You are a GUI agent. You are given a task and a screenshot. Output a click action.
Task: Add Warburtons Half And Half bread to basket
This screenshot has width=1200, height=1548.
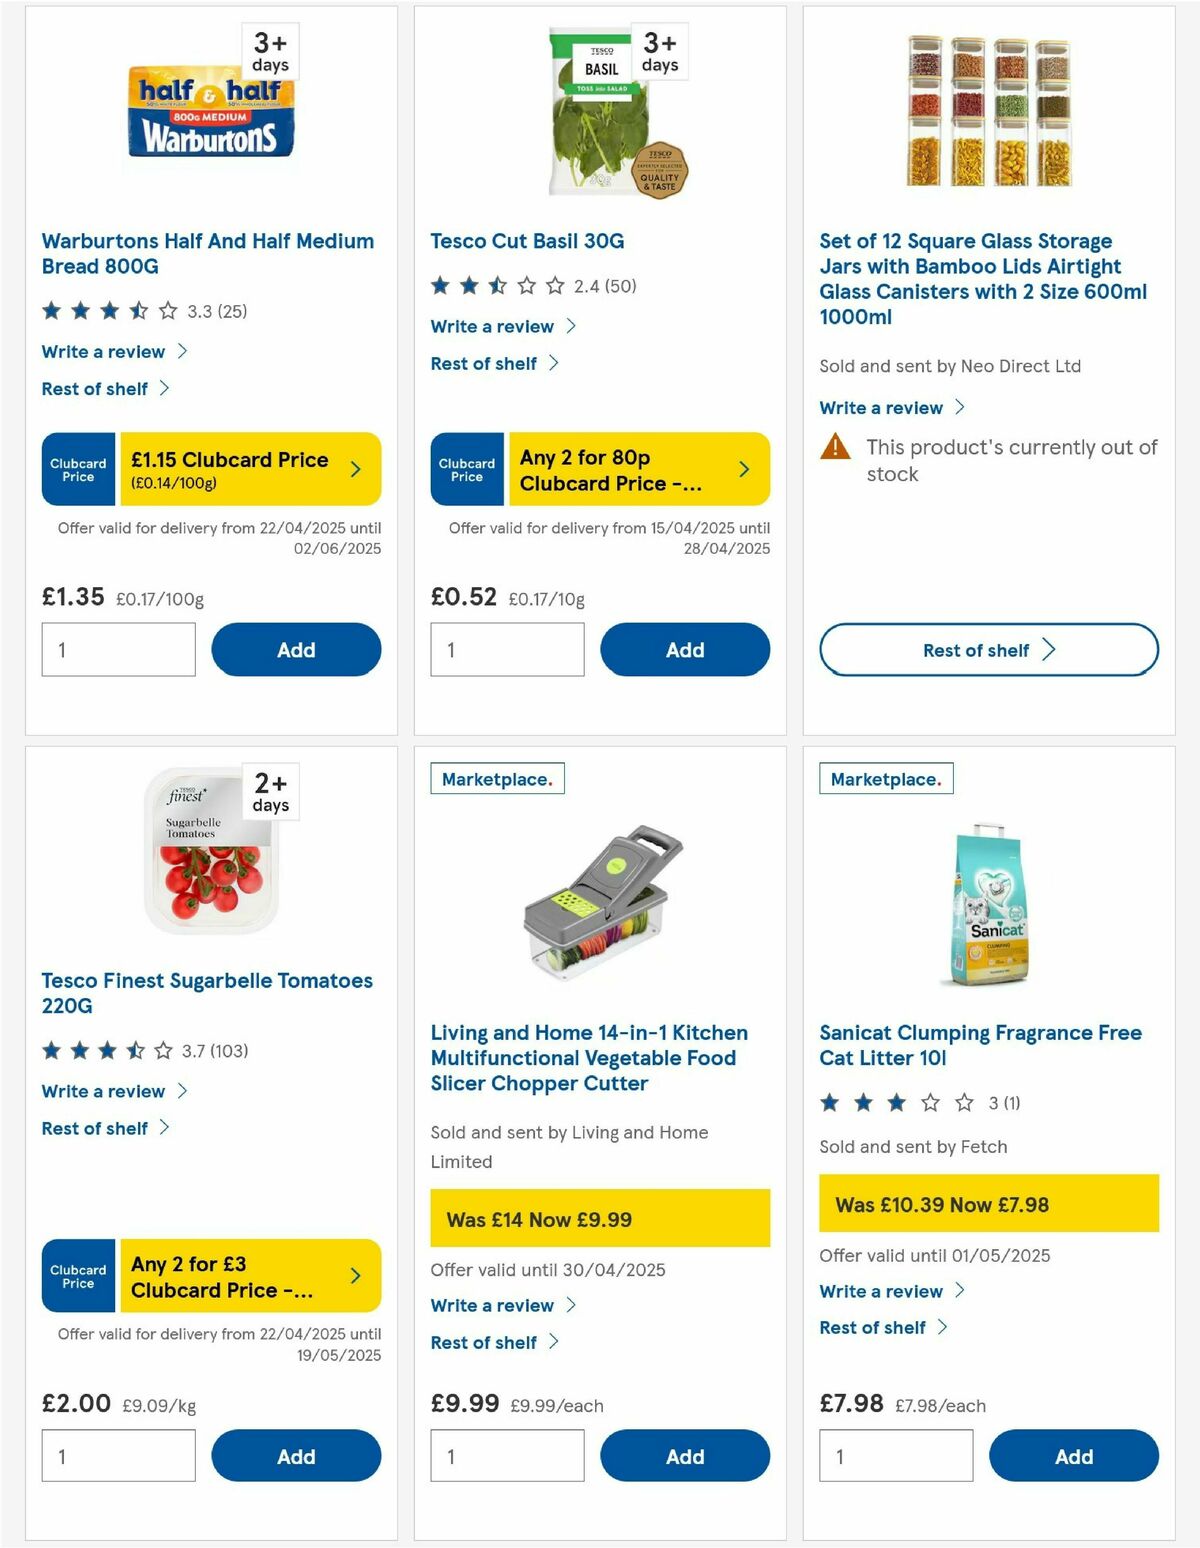tap(295, 649)
